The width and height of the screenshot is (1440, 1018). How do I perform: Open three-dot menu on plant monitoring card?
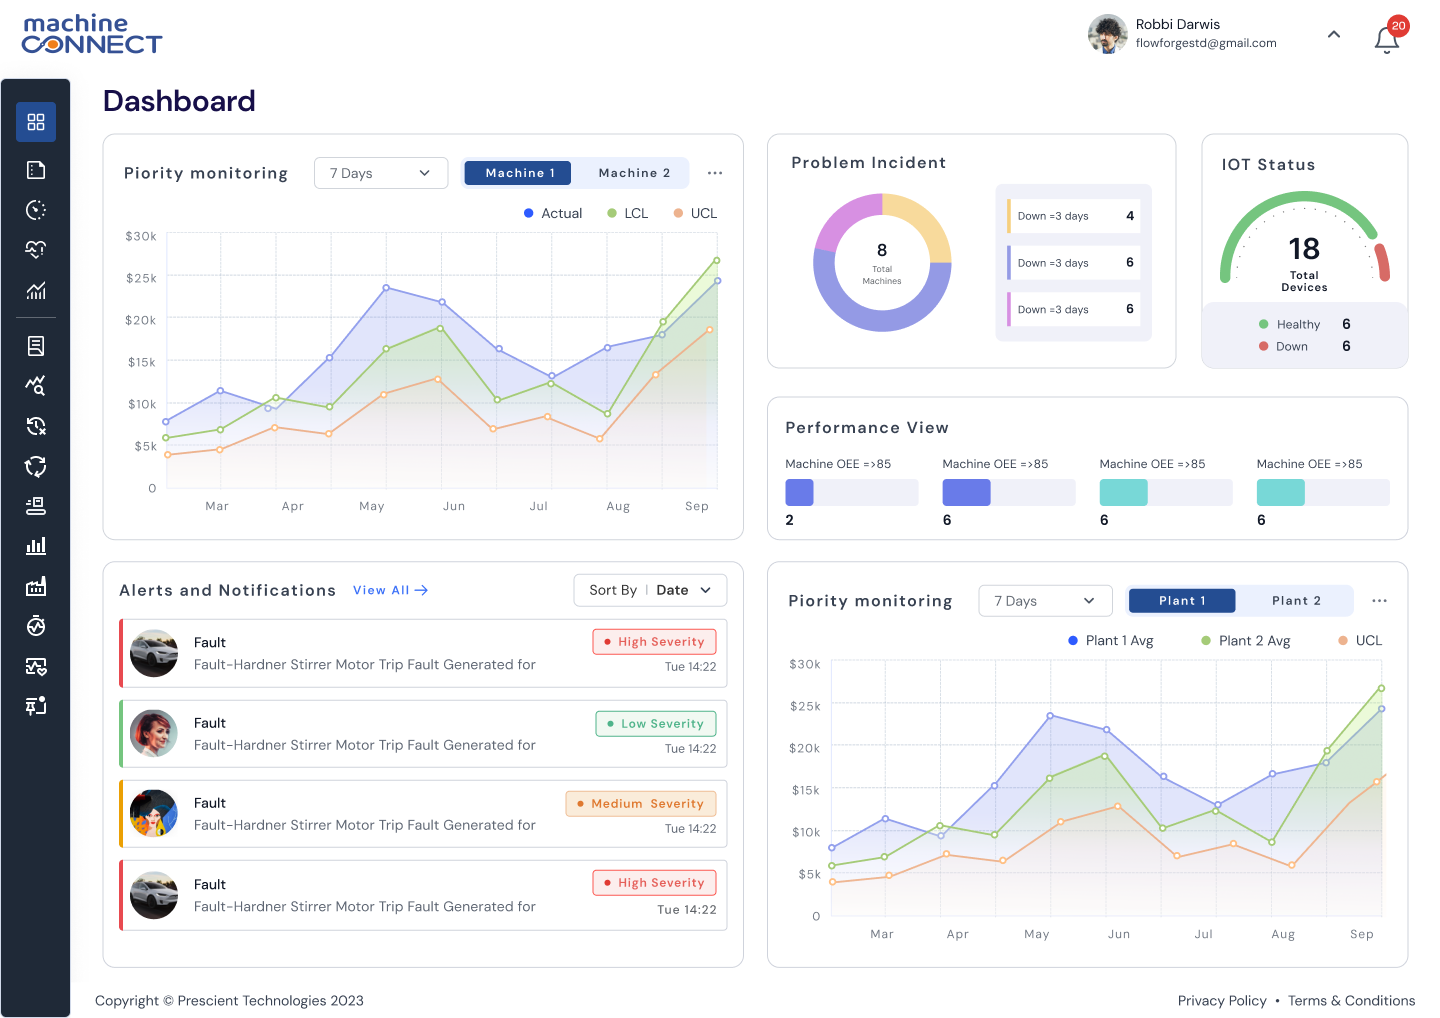point(1379,601)
